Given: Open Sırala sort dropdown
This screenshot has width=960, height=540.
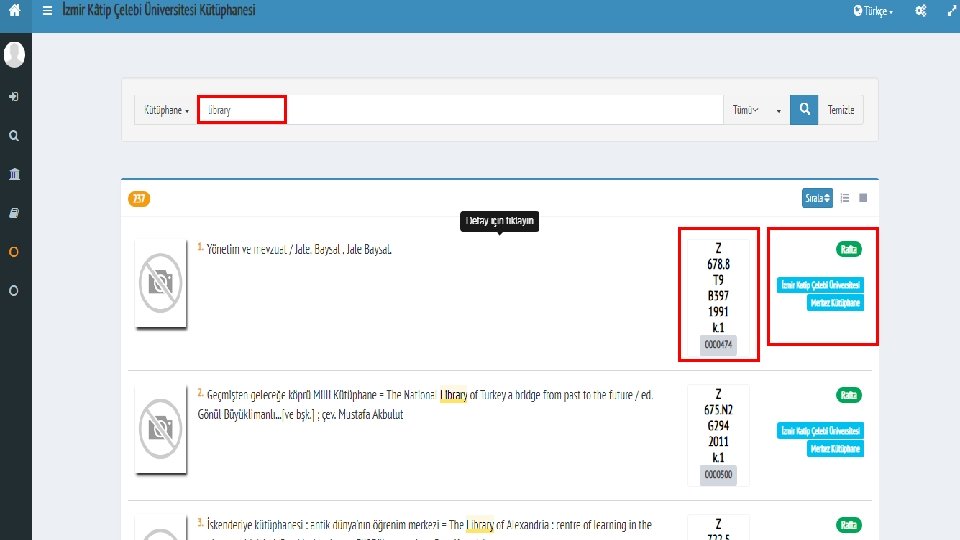Looking at the screenshot, I should tap(817, 198).
